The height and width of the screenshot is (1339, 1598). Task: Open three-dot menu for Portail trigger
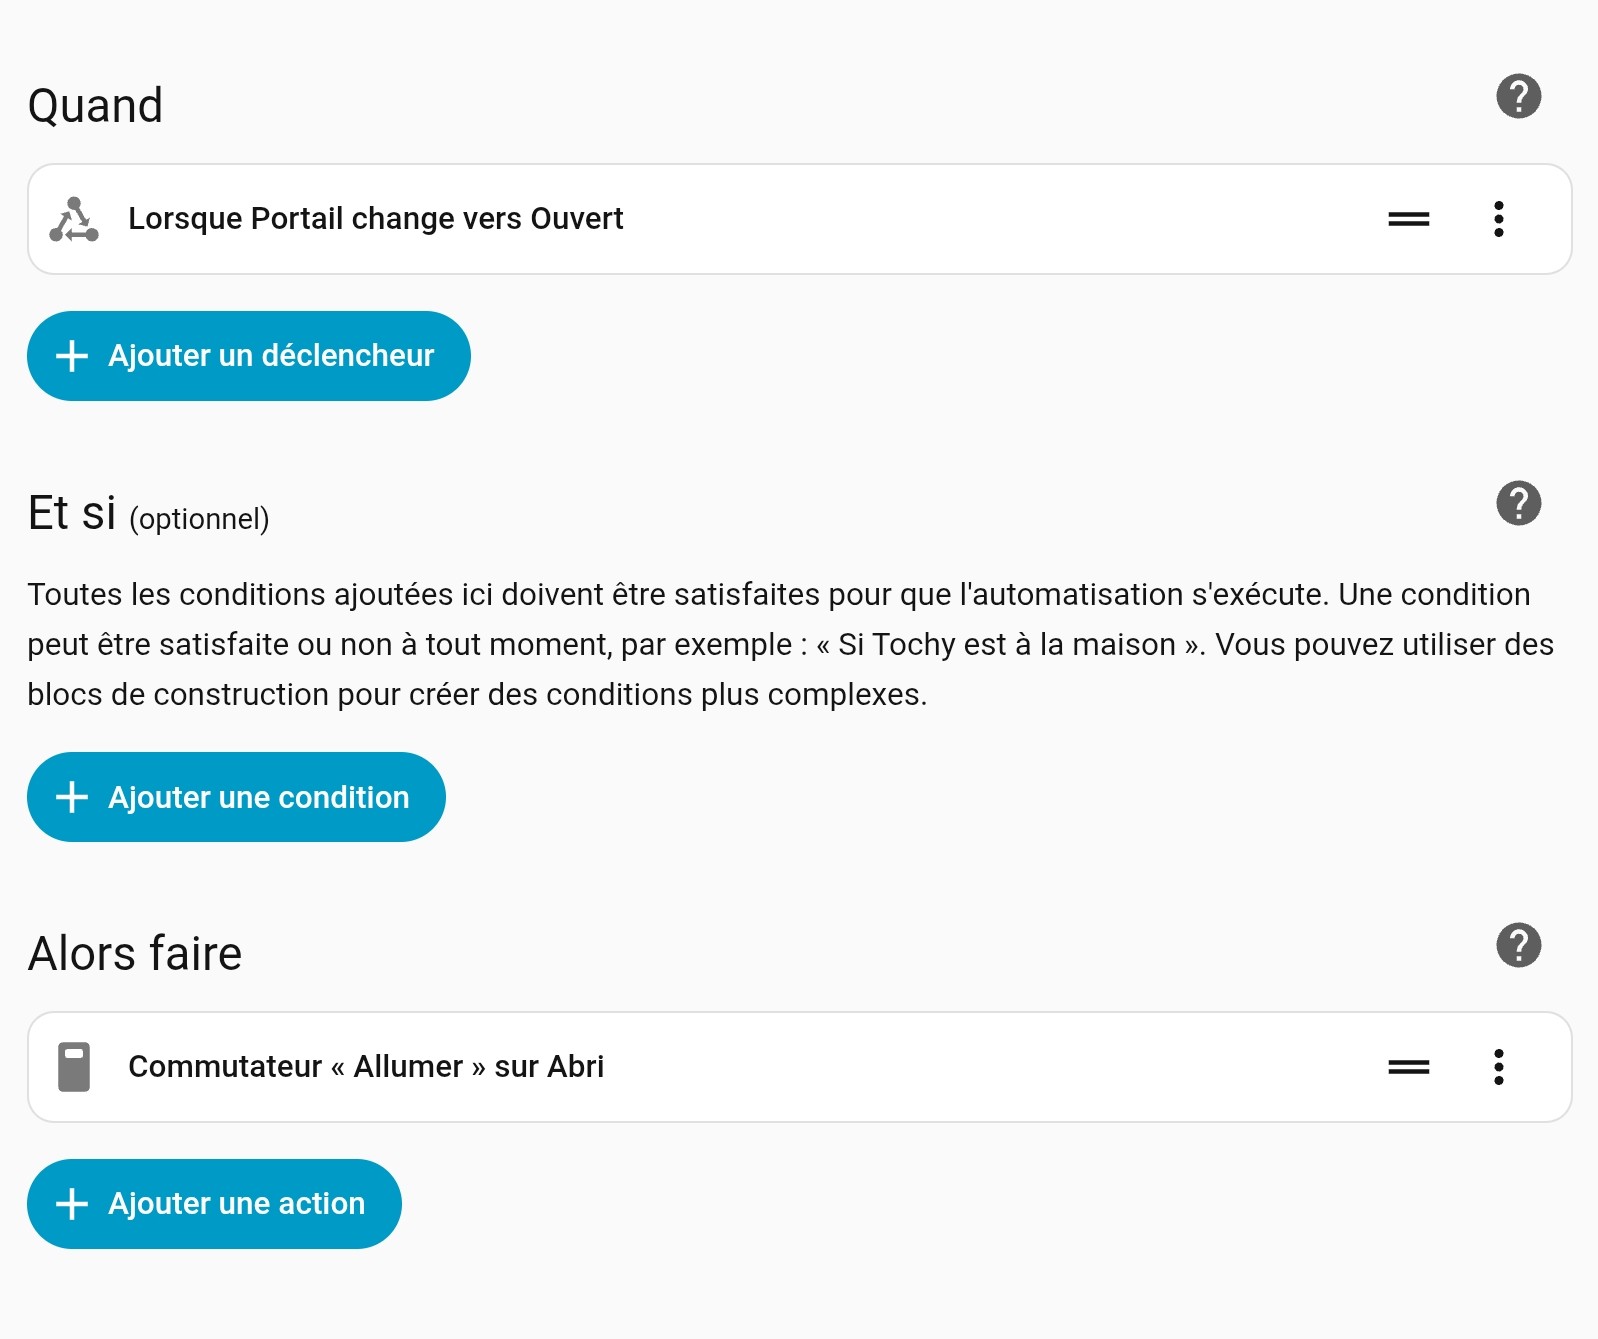[x=1498, y=219]
